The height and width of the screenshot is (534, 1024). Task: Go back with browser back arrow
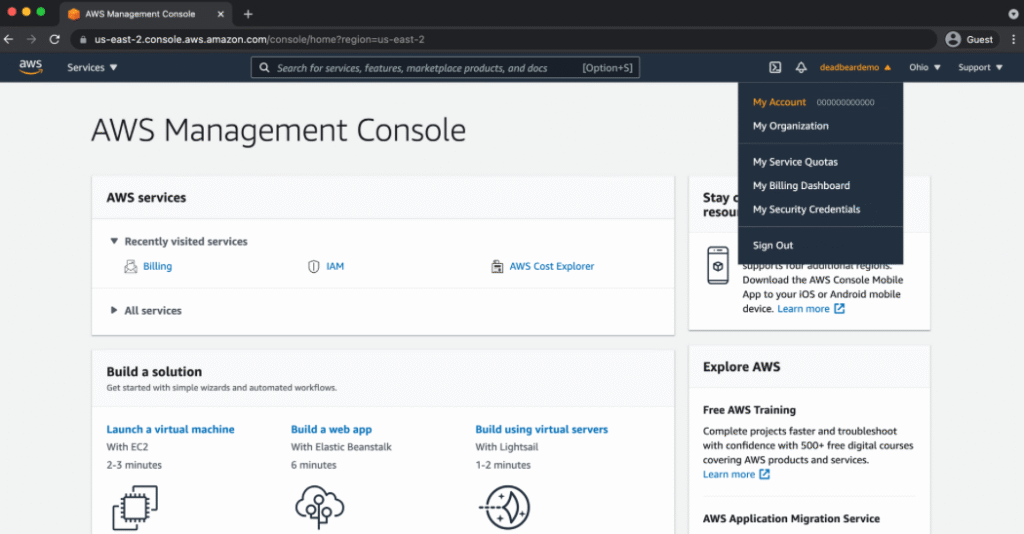pos(8,39)
